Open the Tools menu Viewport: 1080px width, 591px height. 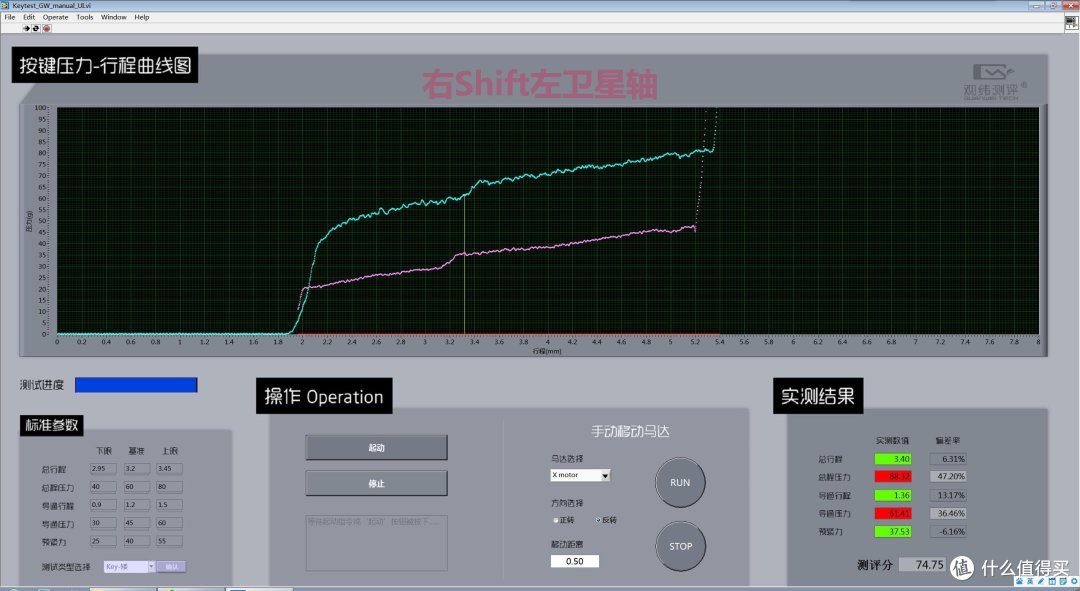pos(85,17)
